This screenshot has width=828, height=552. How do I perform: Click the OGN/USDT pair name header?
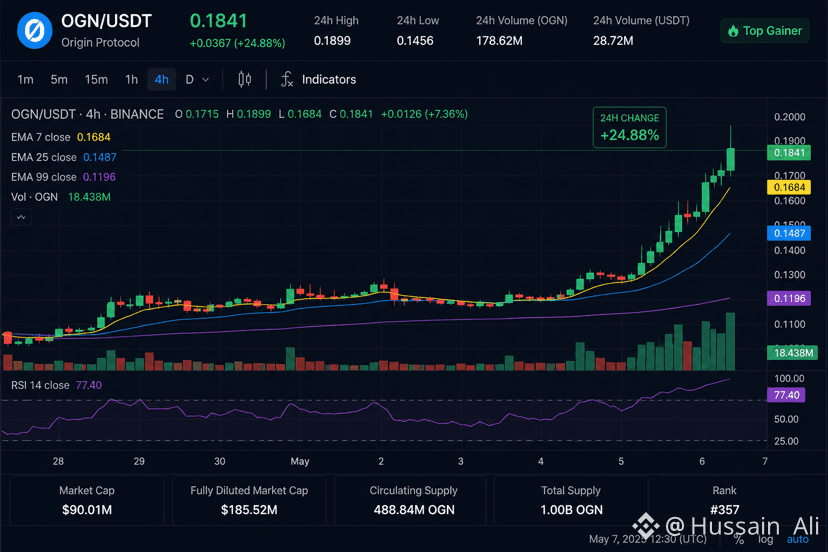coord(106,21)
